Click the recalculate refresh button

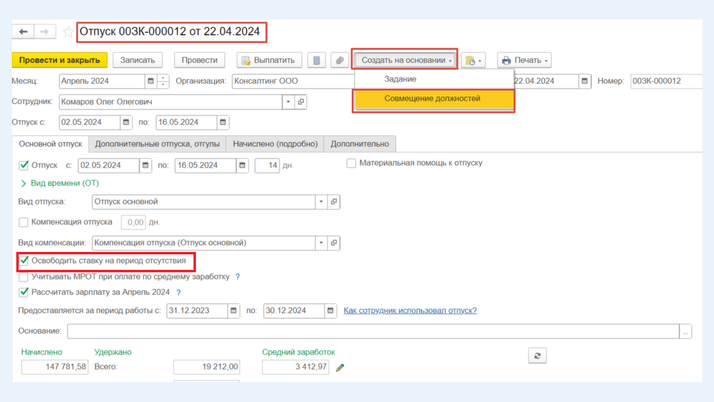pyautogui.click(x=537, y=355)
